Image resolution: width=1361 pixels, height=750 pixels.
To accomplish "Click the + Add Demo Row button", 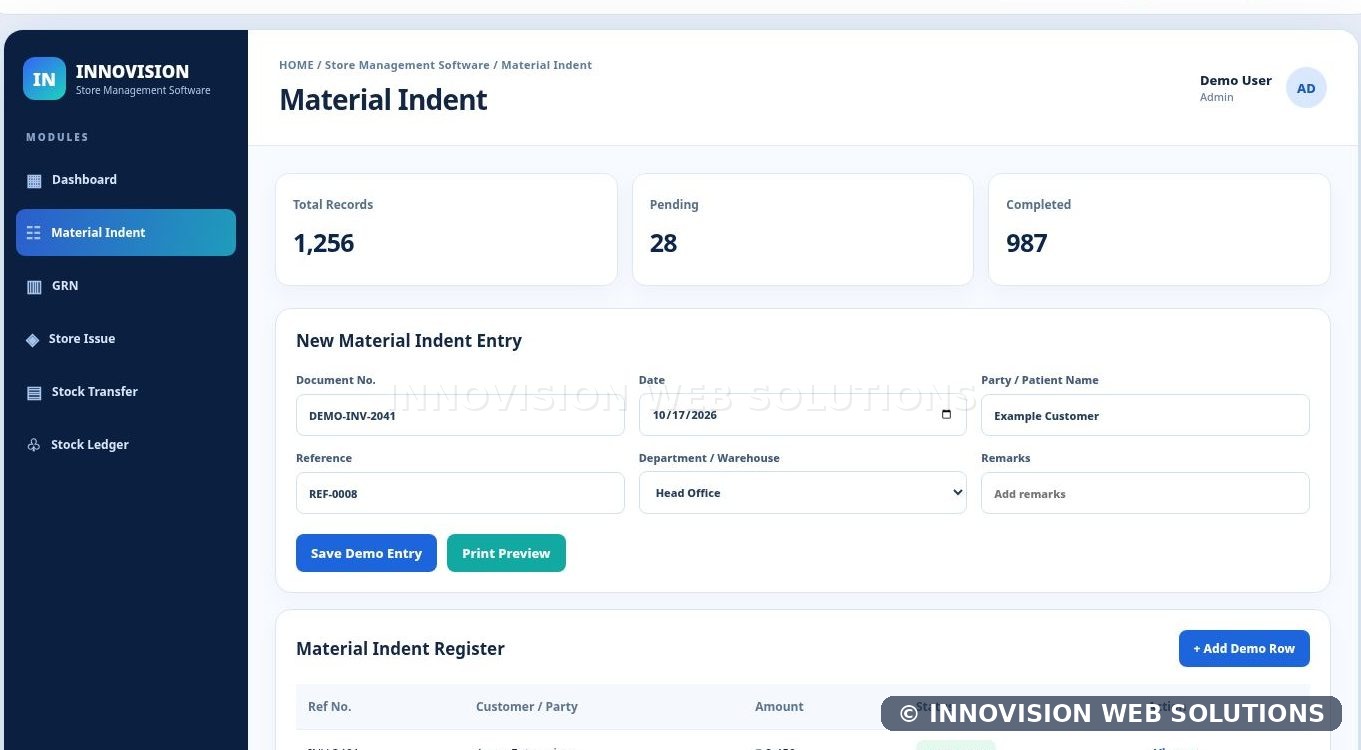I will pos(1244,648).
